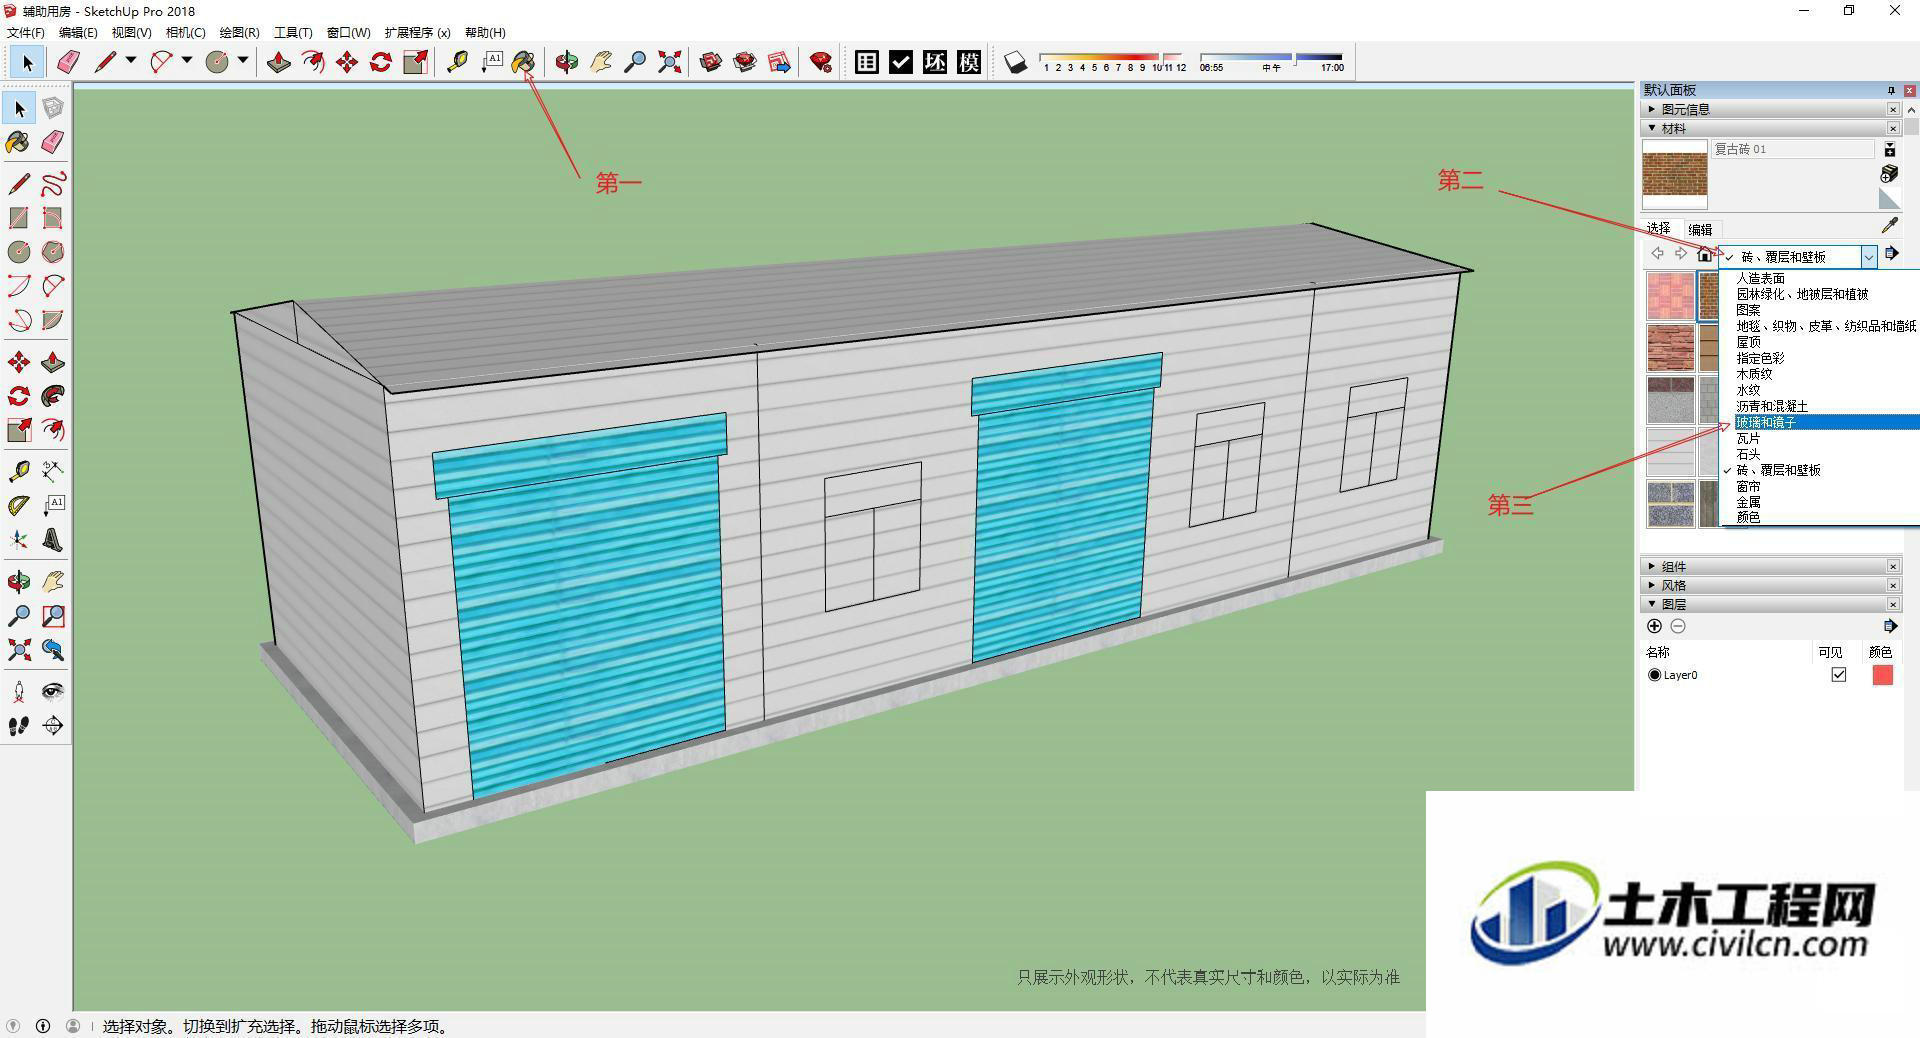Click the 坯 toolbar button
This screenshot has height=1038, width=1920.
pyautogui.click(x=935, y=62)
